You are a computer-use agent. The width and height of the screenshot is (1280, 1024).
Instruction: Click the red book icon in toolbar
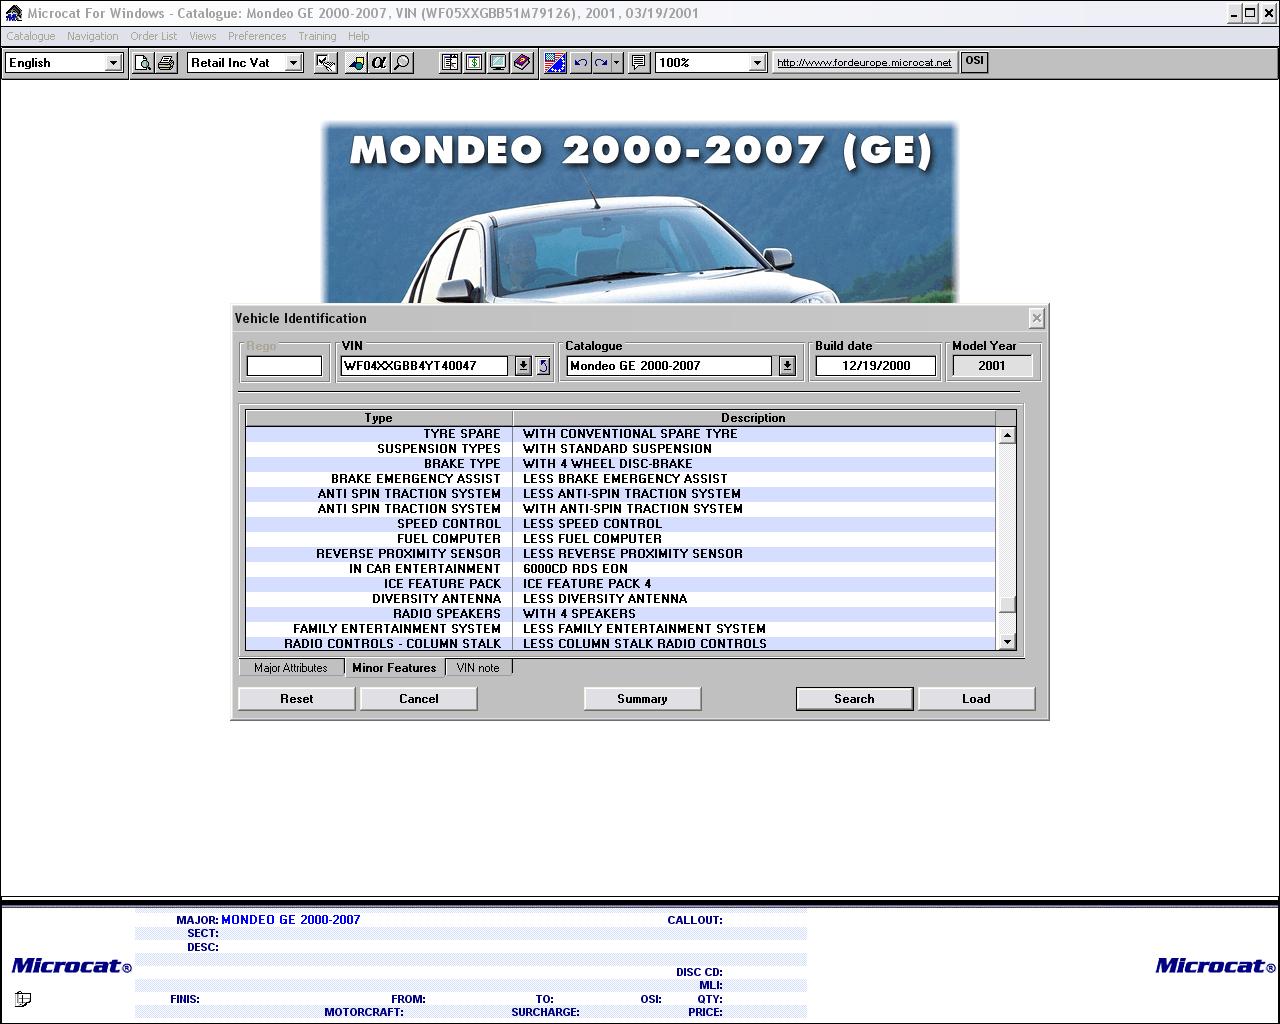(x=521, y=63)
